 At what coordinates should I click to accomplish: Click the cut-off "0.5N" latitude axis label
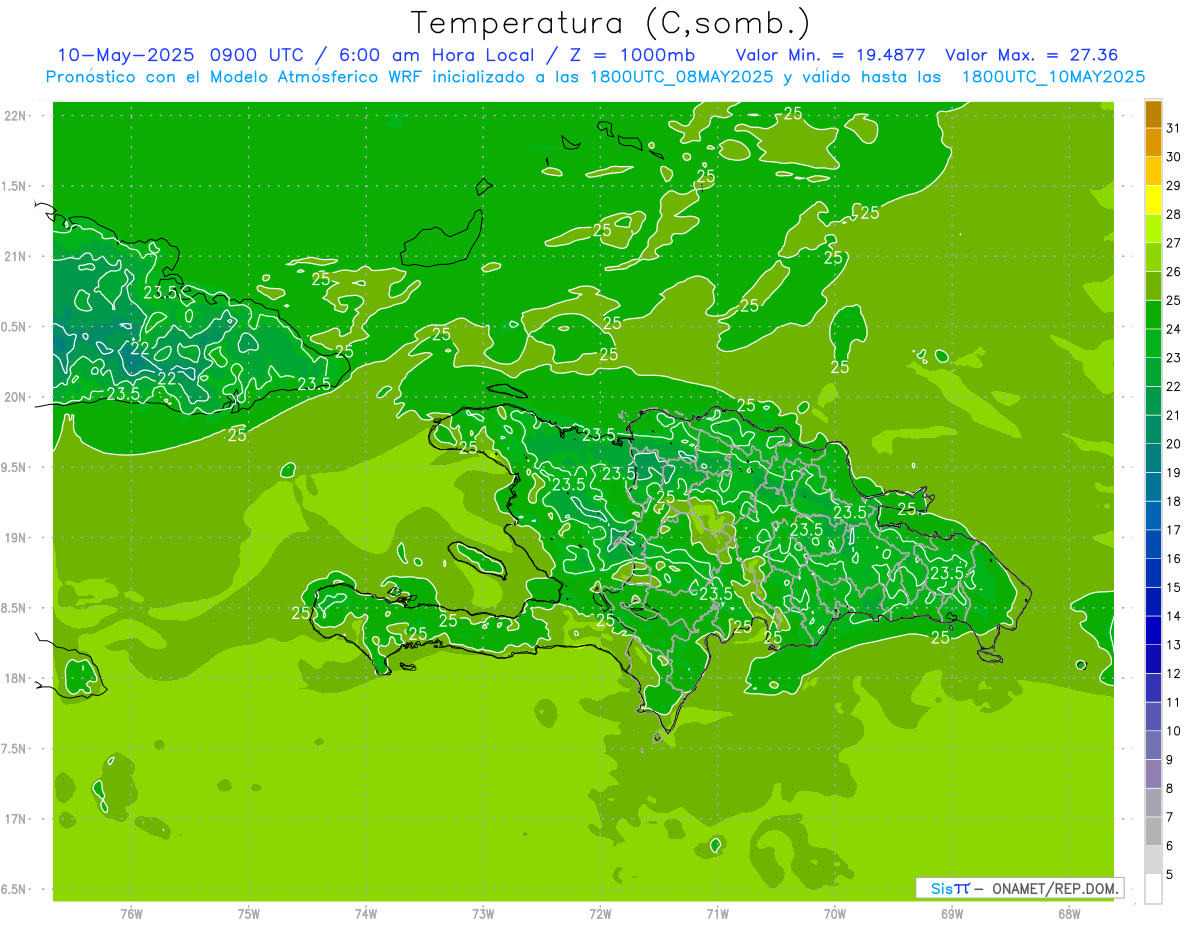click(x=15, y=327)
